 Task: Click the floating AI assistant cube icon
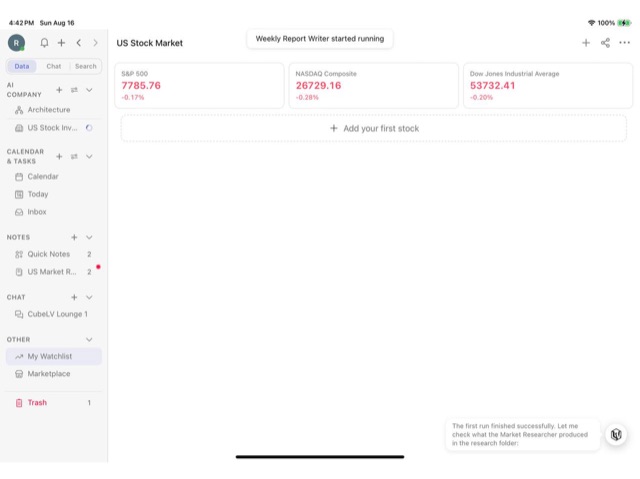pos(616,435)
